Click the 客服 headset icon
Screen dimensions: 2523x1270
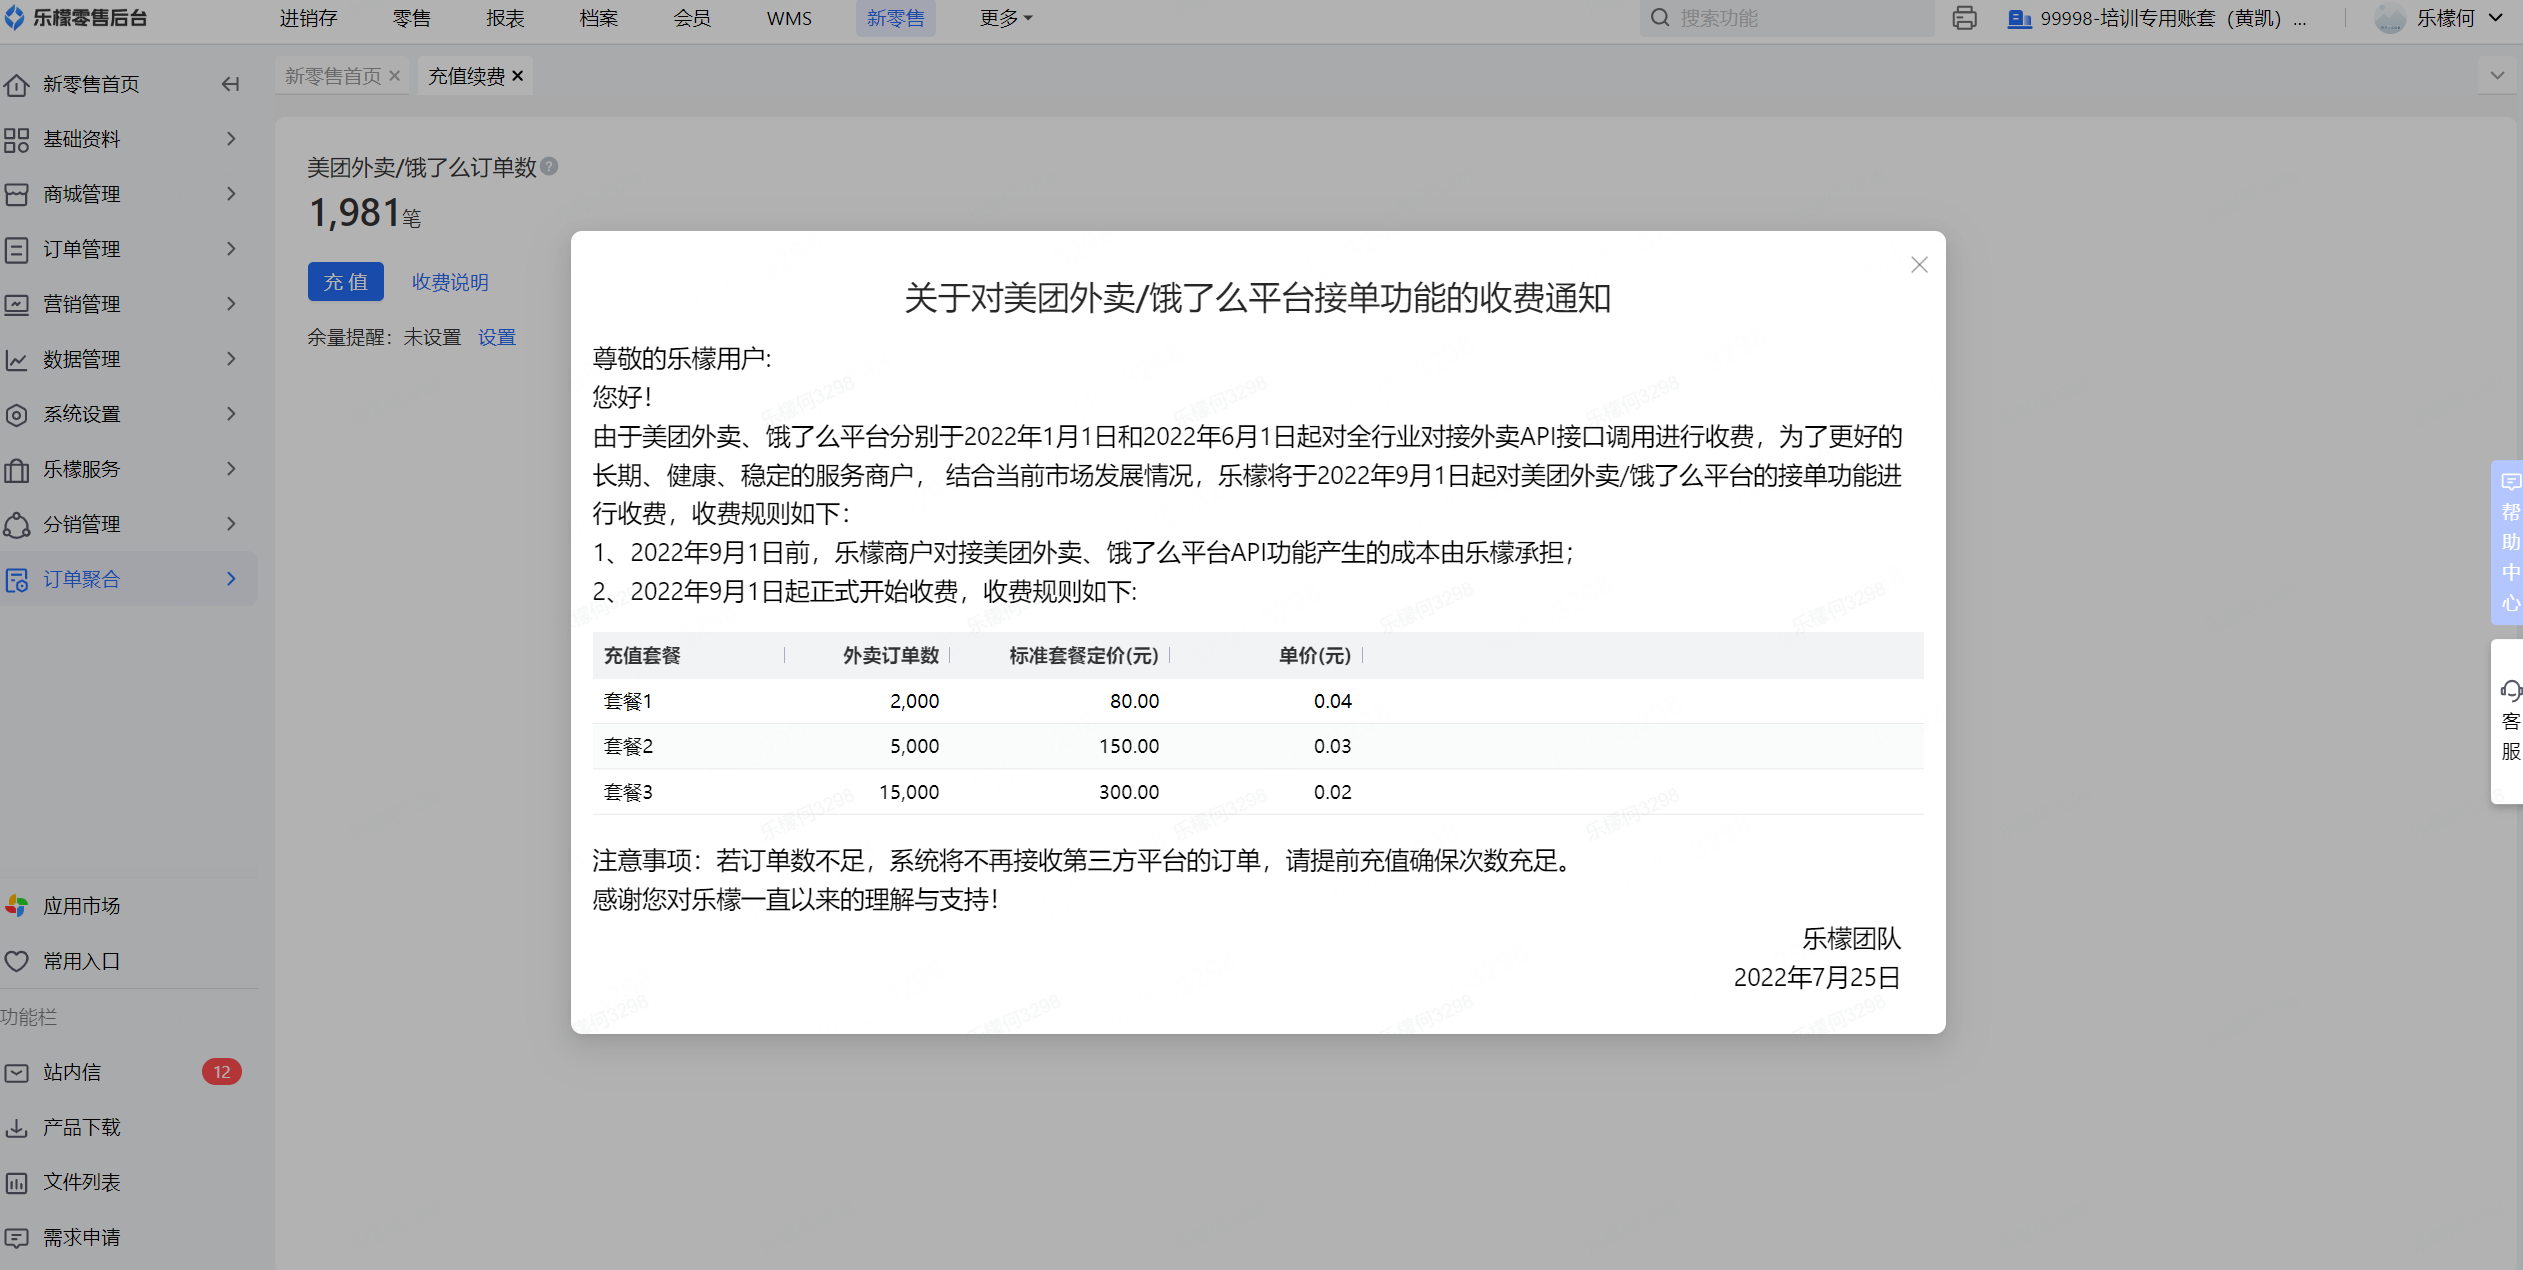pyautogui.click(x=2510, y=691)
